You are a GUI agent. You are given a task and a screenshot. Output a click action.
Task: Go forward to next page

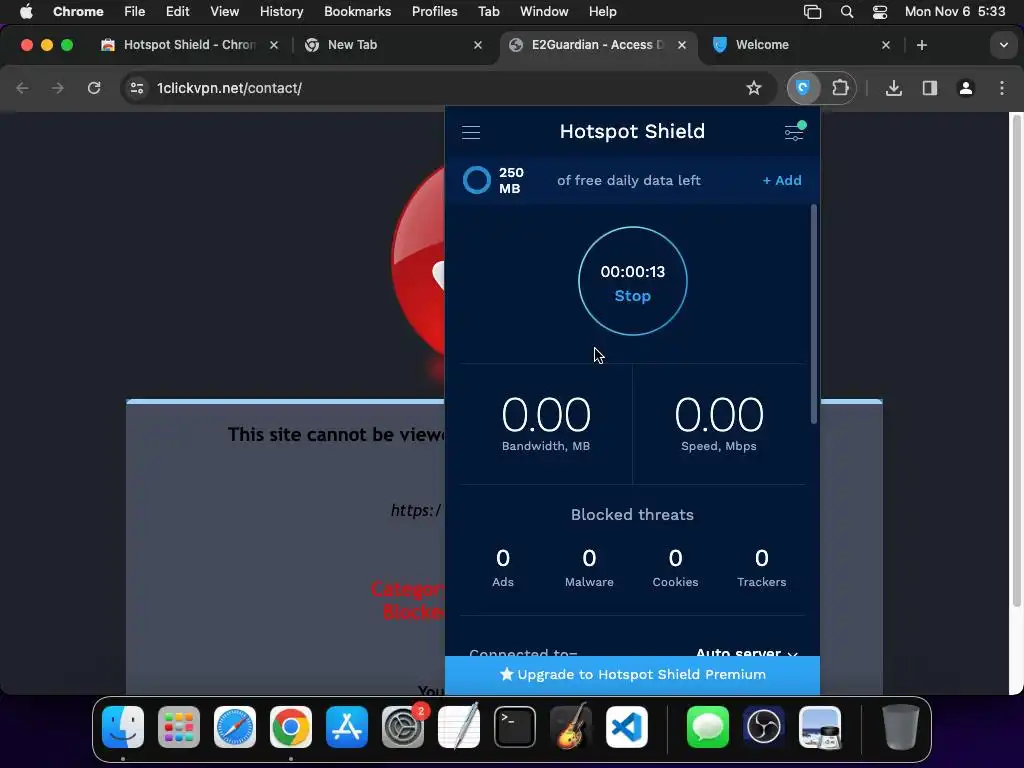click(x=58, y=88)
